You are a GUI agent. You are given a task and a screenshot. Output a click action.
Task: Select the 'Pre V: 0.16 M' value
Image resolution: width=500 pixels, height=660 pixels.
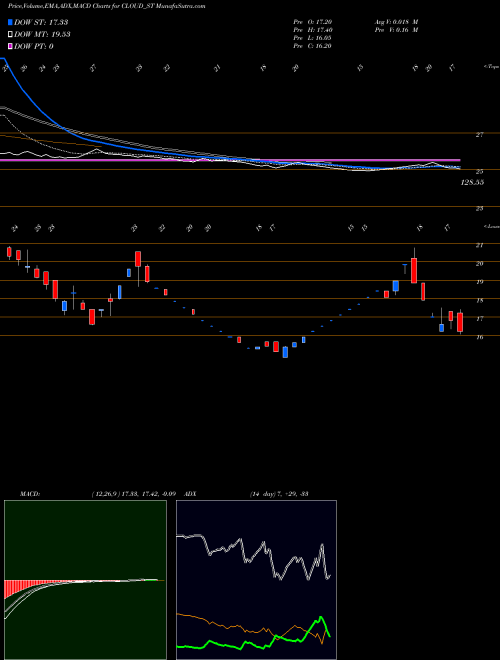[x=396, y=30]
